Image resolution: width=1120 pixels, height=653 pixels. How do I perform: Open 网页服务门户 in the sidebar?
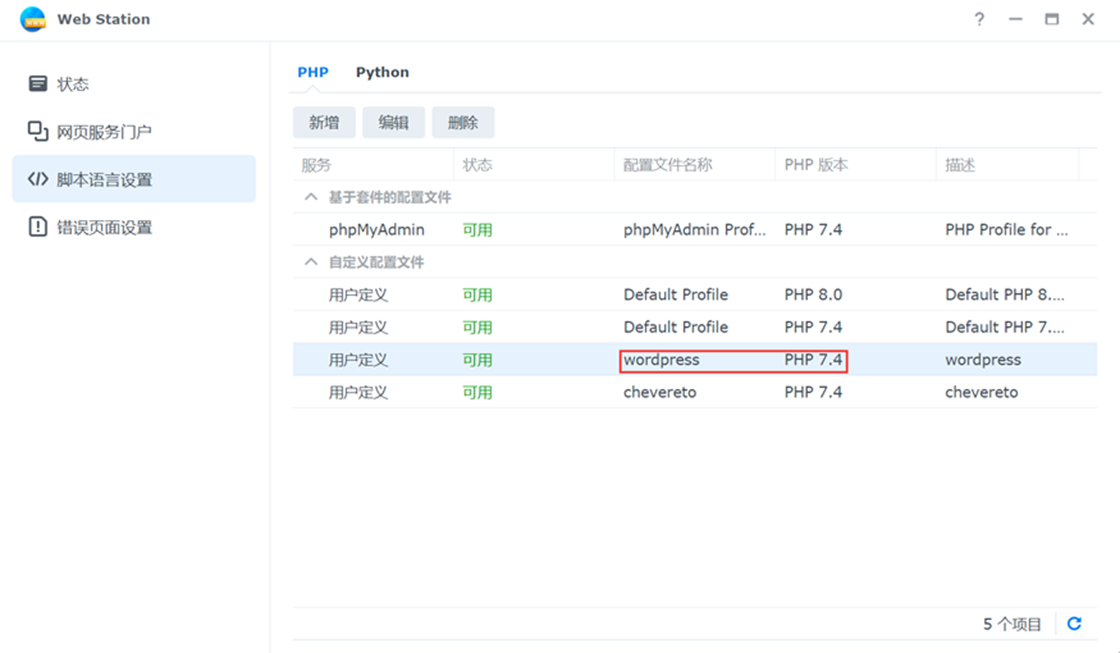pos(134,131)
